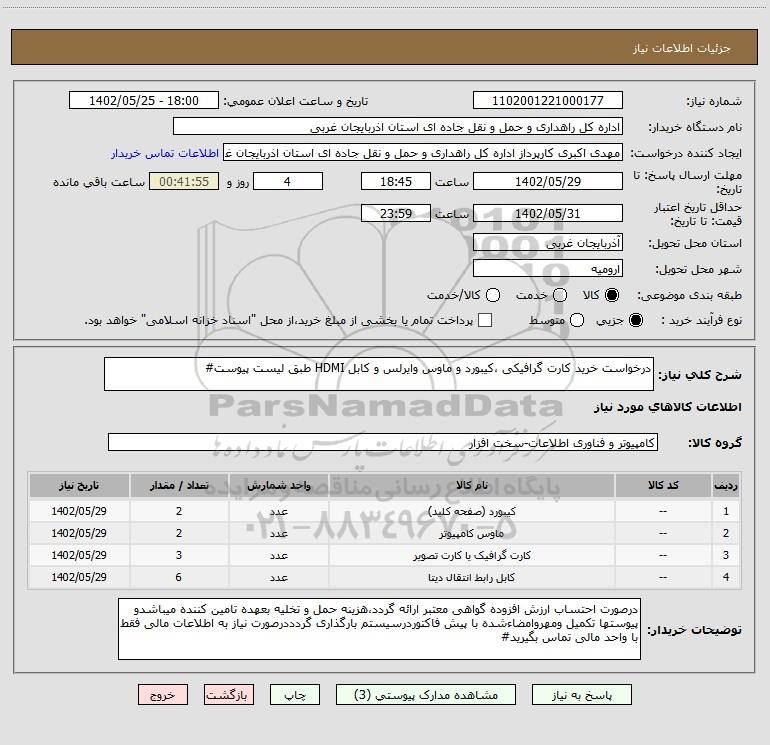Click the کد کالا column header
This screenshot has width=770, height=745.
[663, 485]
